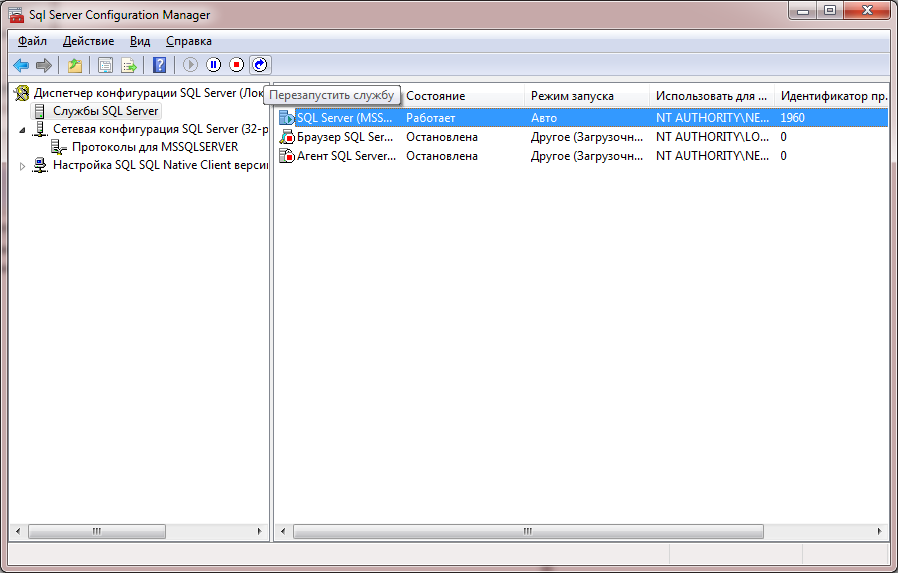Click the Агент SQL Server service icon
Viewport: 898px width, 573px height.
pos(286,156)
